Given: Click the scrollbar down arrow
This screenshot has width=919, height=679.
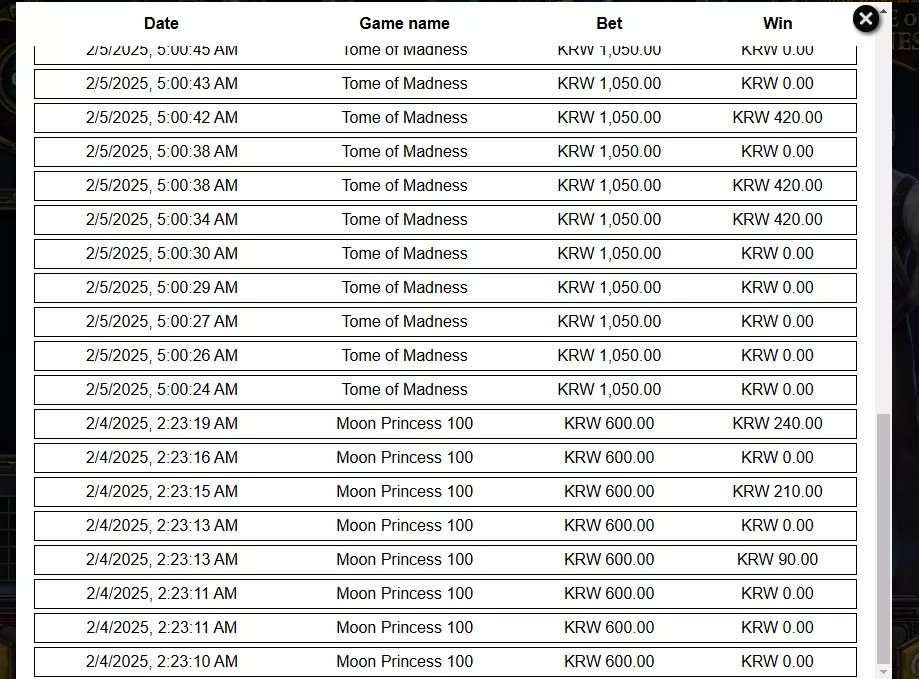Looking at the screenshot, I should pos(883,671).
